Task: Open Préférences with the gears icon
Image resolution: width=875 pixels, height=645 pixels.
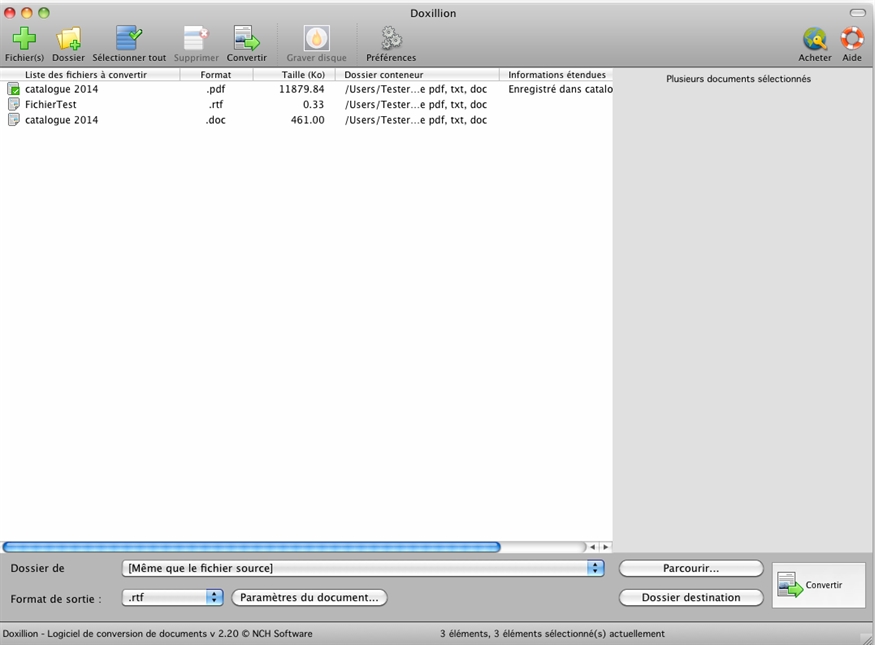Action: pos(391,39)
